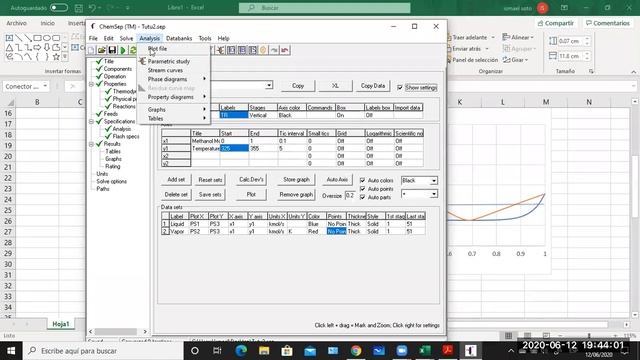Click the Oversize input field
This screenshot has width=640, height=360.
pyautogui.click(x=350, y=196)
